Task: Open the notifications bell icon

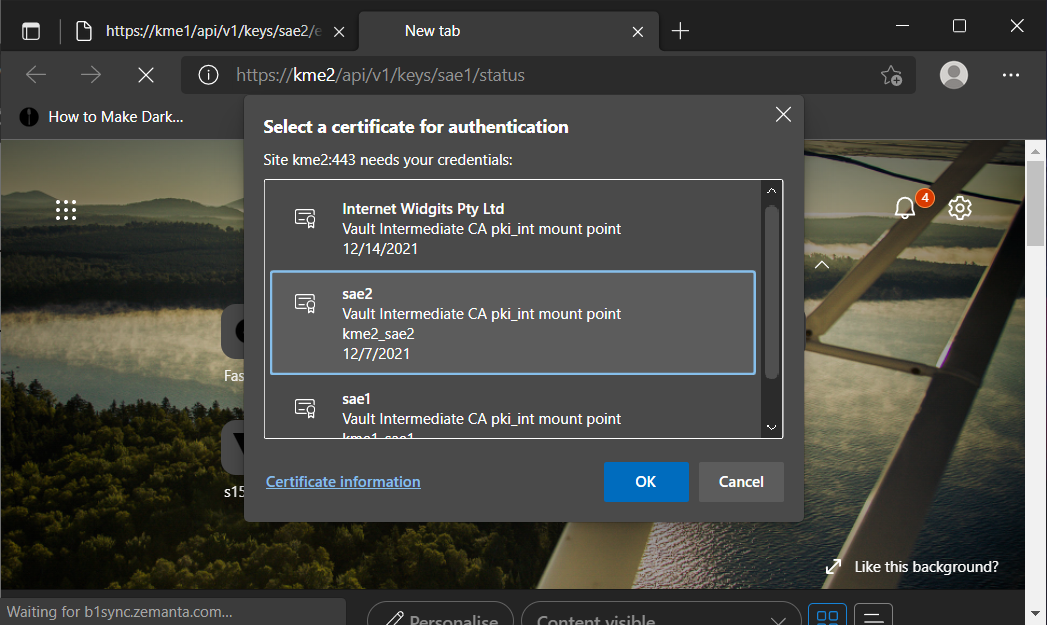Action: [905, 208]
